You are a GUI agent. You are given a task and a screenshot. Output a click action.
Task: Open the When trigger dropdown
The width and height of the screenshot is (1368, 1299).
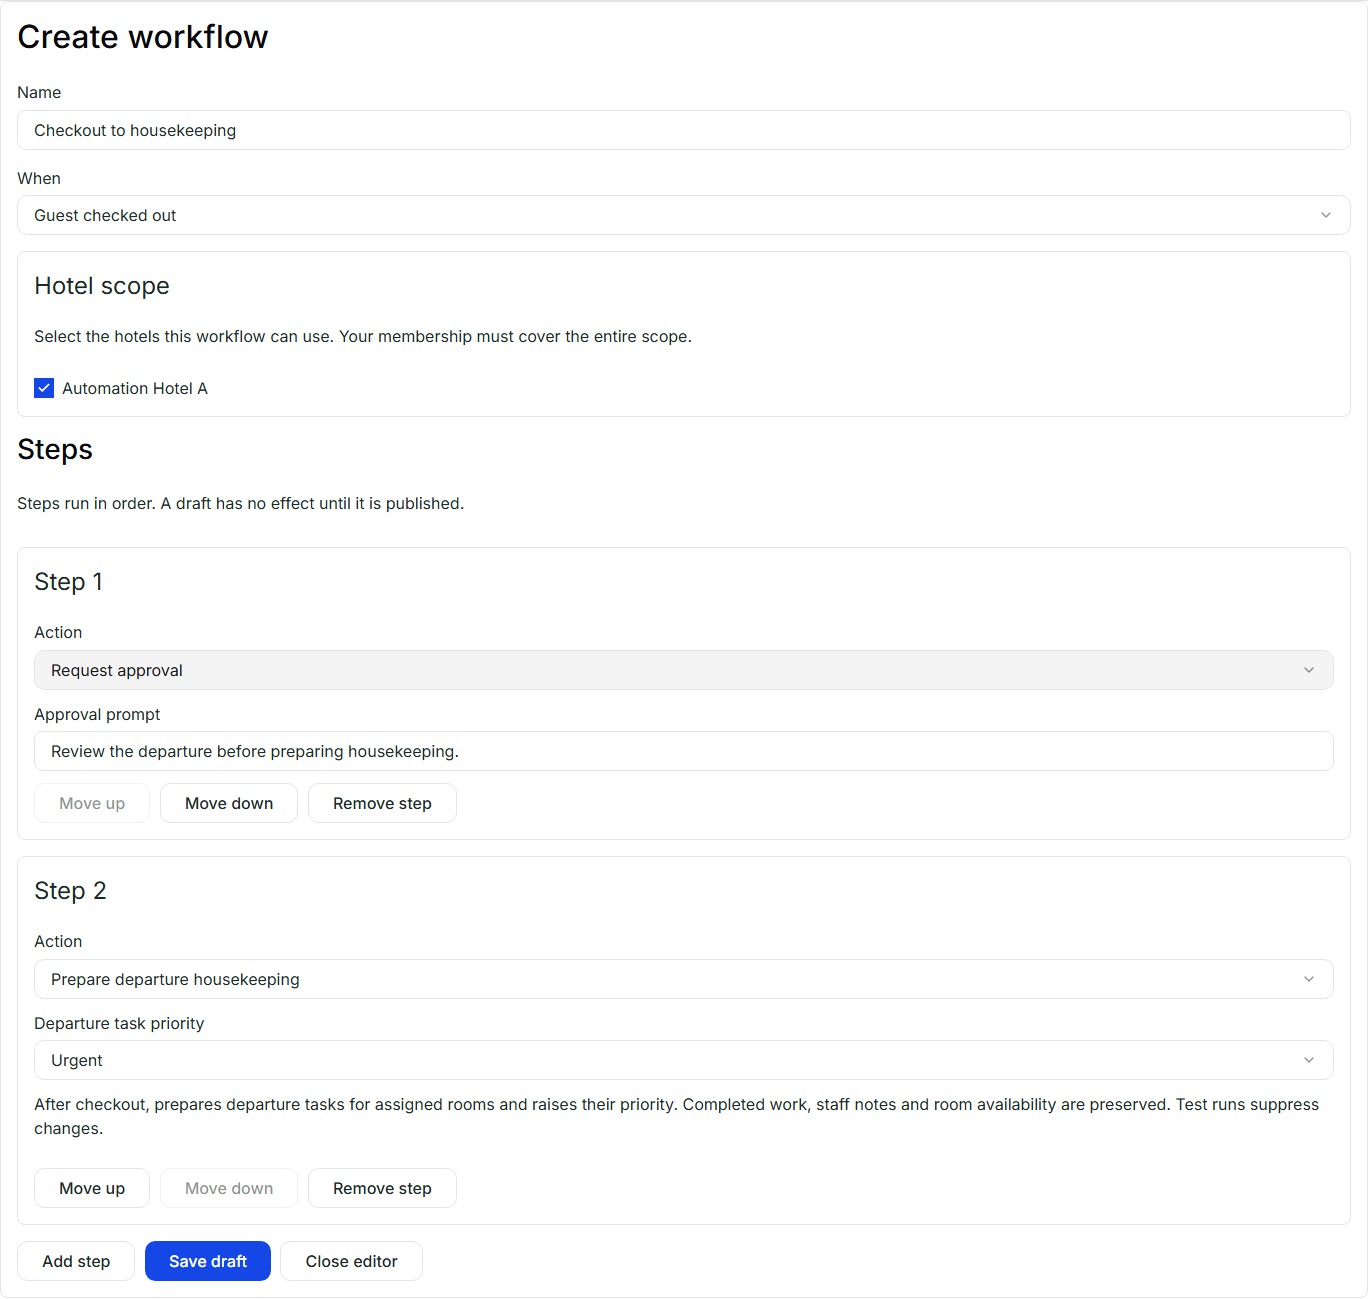(684, 215)
